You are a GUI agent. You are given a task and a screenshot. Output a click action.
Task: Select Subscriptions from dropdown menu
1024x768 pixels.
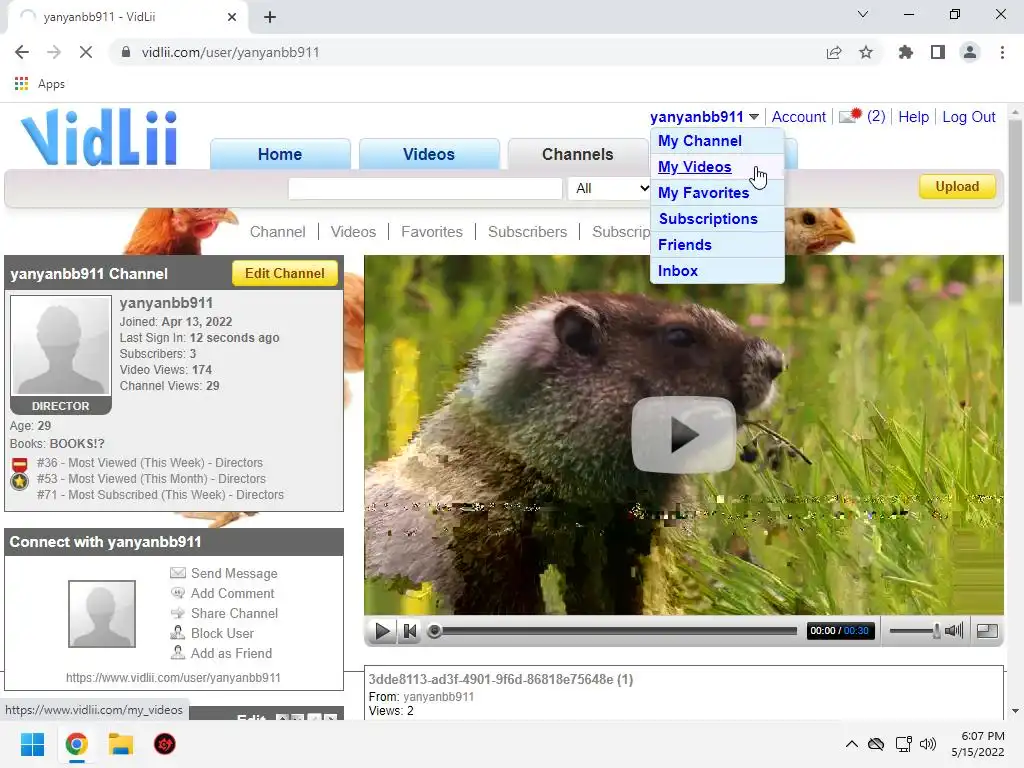click(x=708, y=219)
